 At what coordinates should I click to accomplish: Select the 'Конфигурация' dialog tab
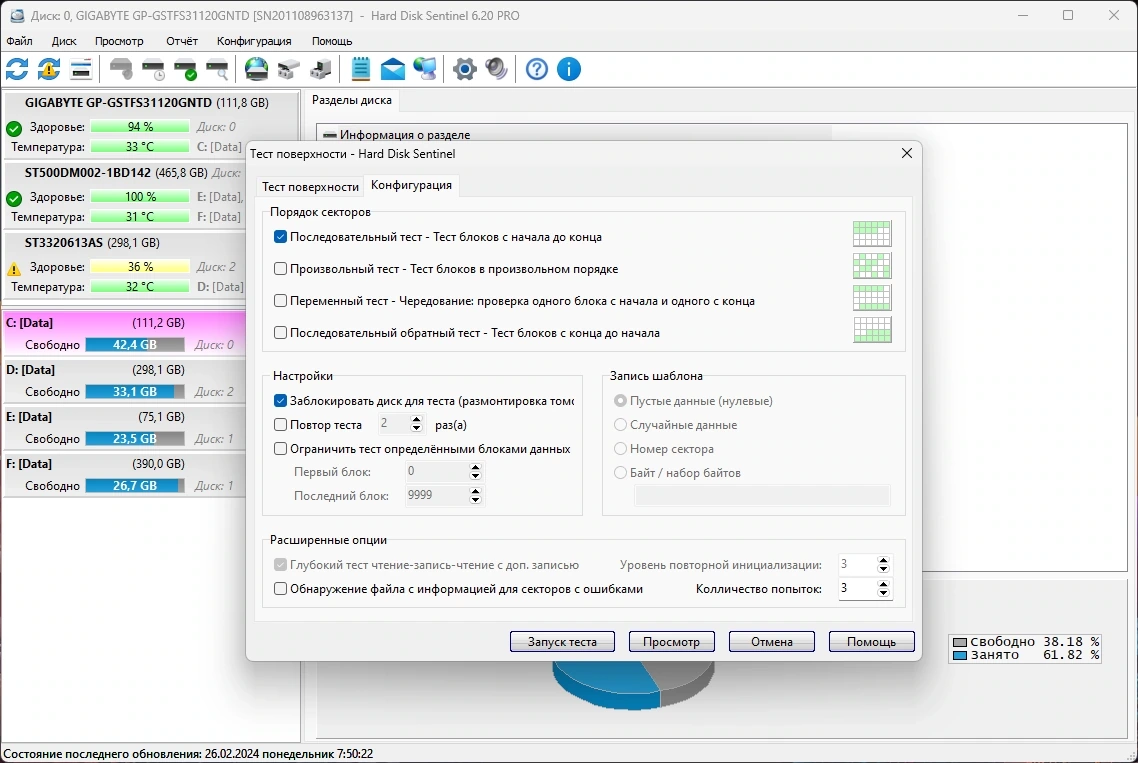pos(412,185)
